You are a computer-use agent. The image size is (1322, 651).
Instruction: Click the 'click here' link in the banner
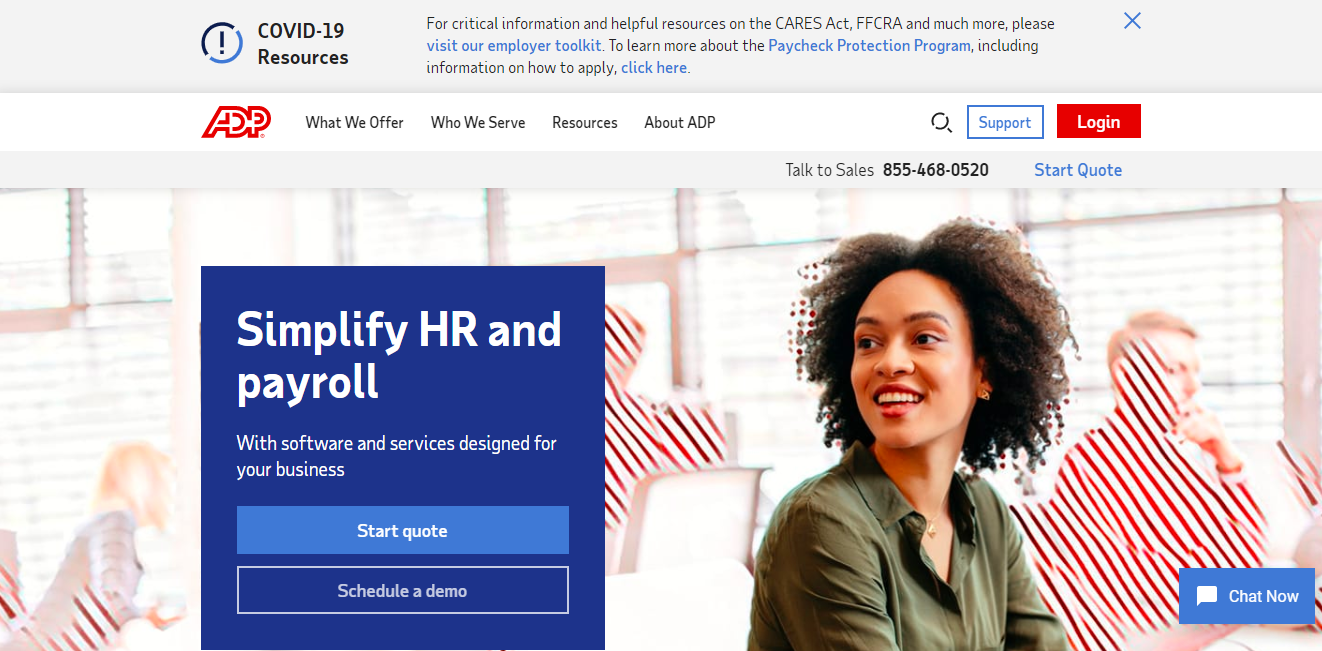(653, 68)
